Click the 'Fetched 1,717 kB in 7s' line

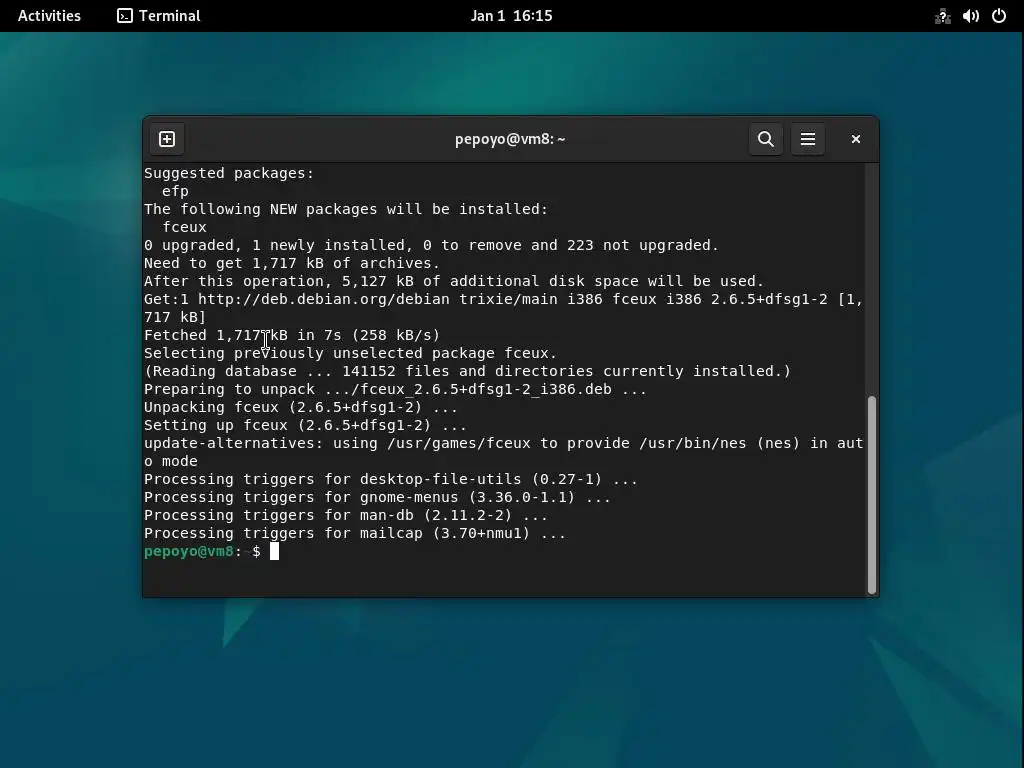click(292, 335)
